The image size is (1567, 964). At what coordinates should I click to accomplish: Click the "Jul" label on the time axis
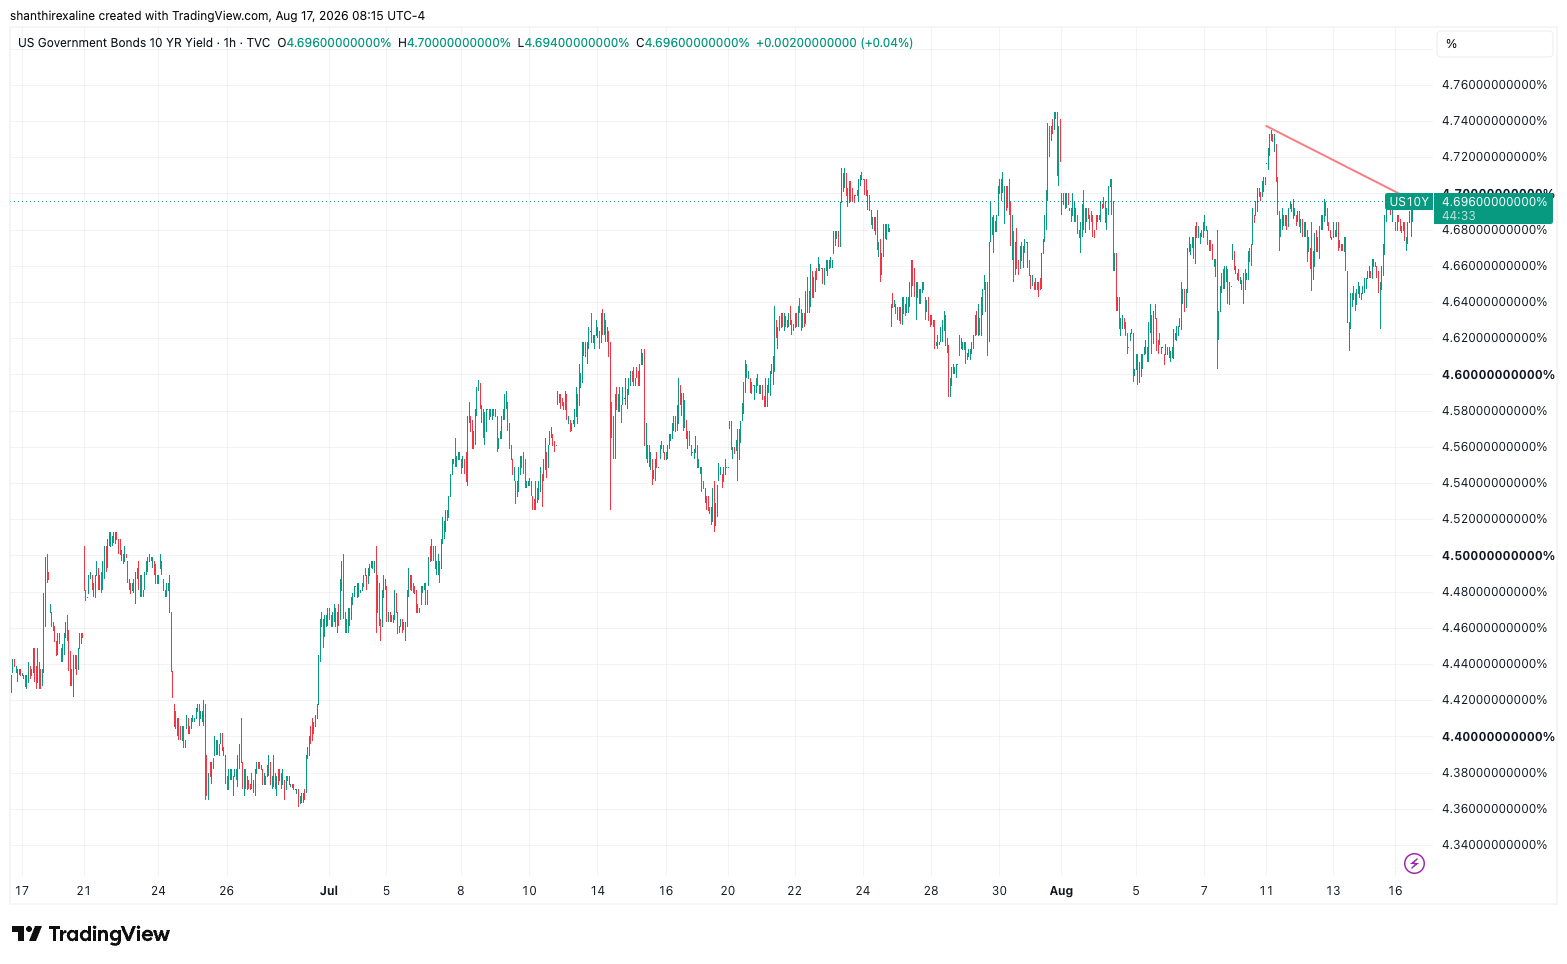click(x=329, y=891)
